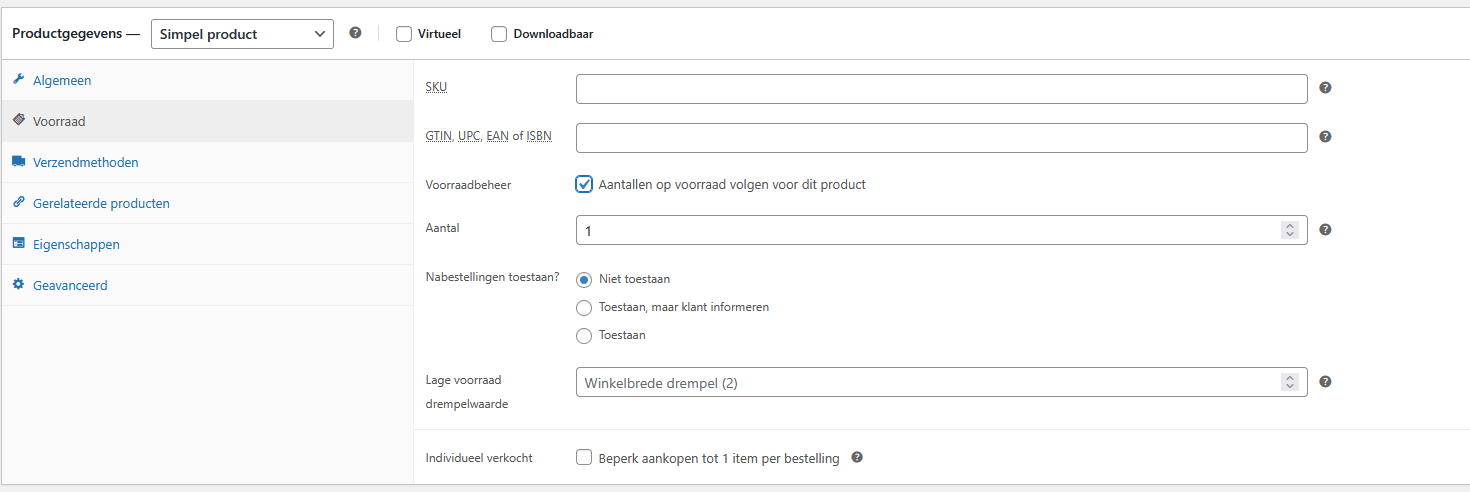Click help icon beside GTIN, UPC, EAN field
The width and height of the screenshot is (1470, 492).
point(1325,137)
